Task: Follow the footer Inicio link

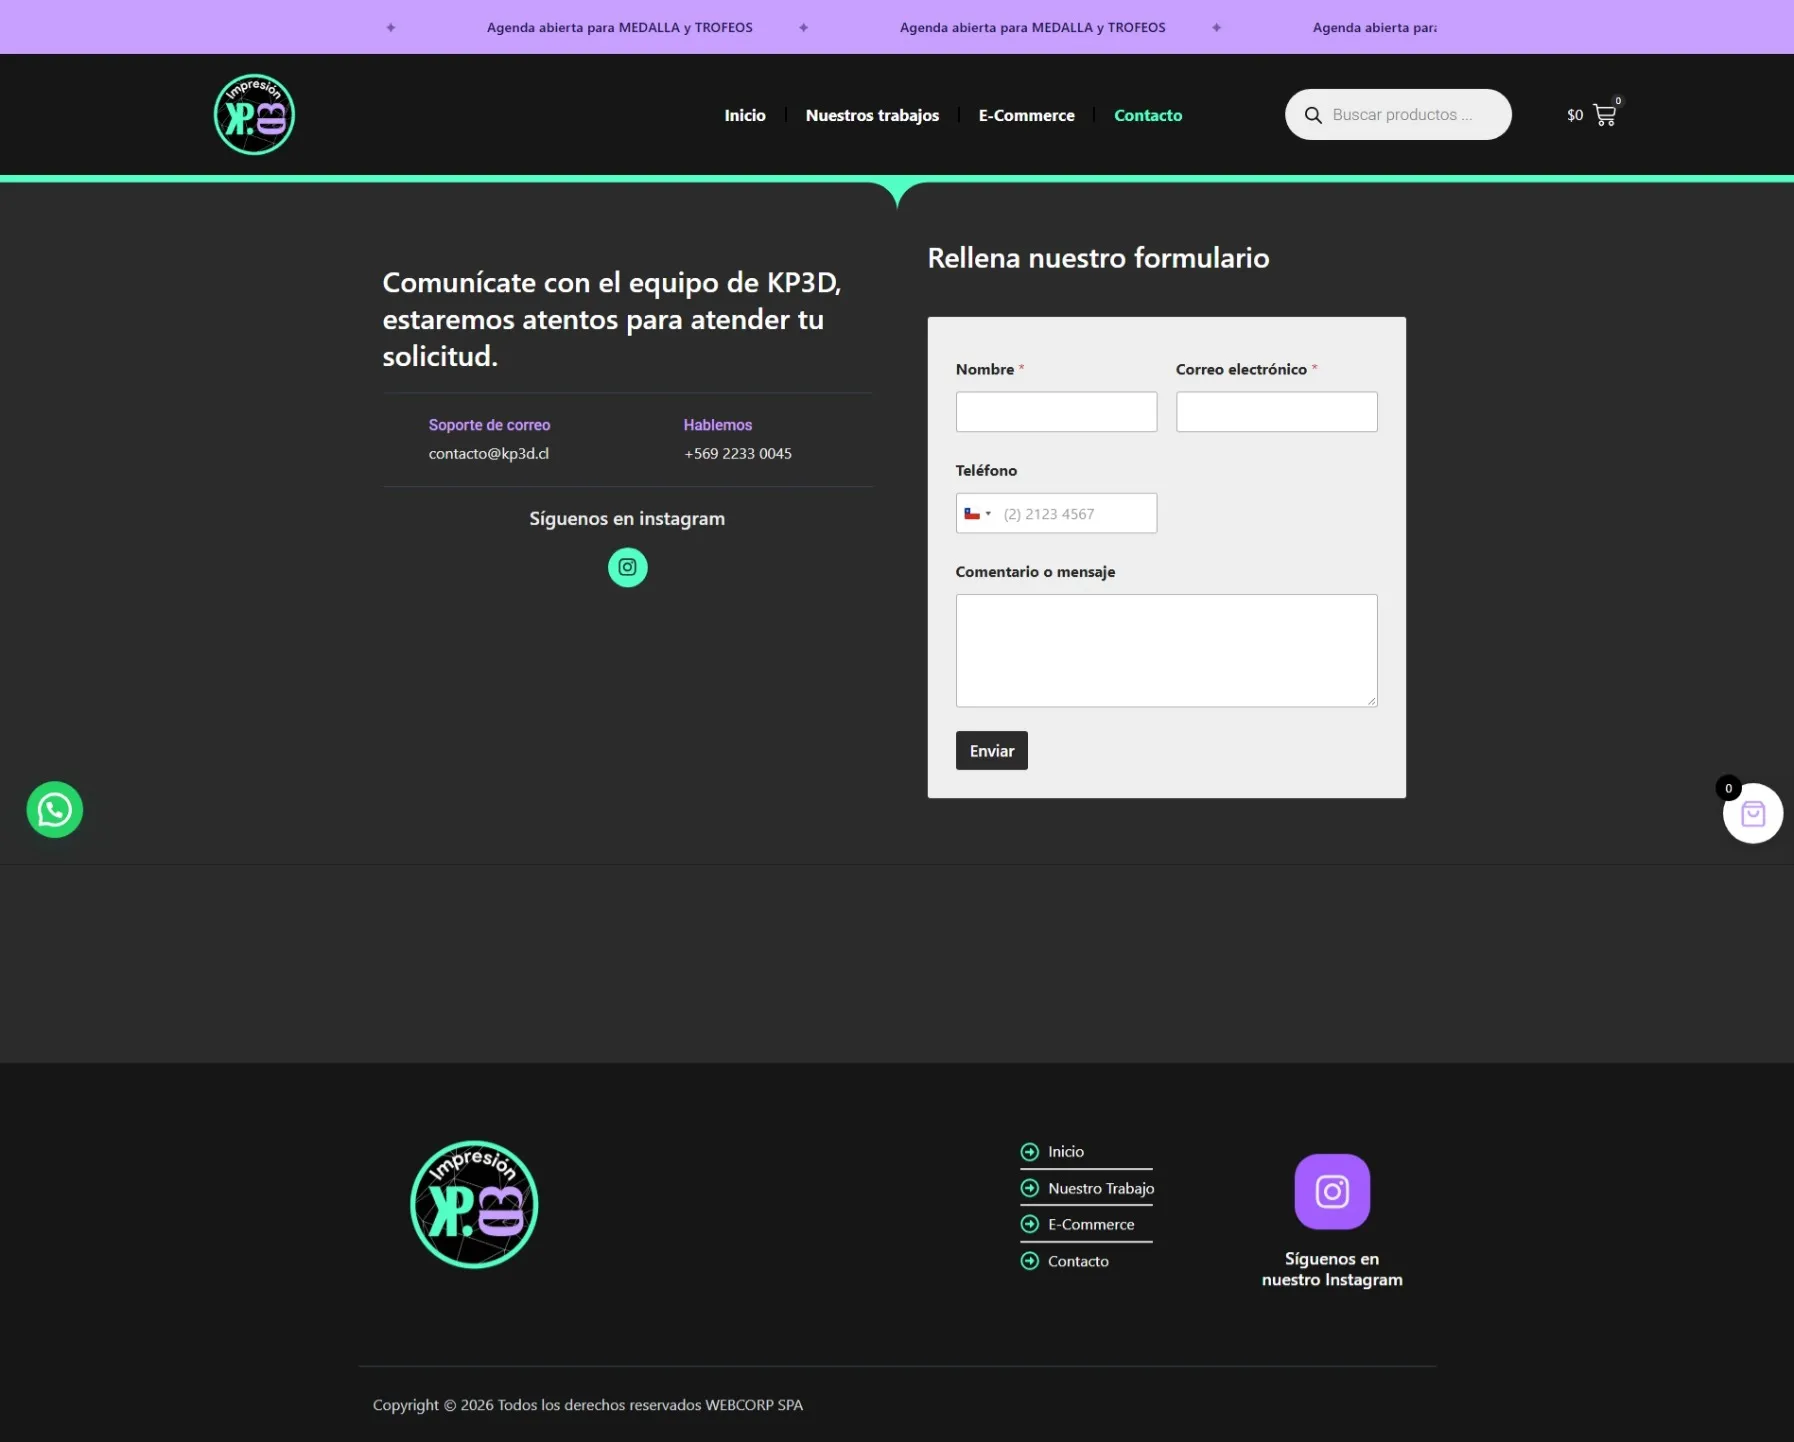Action: [1066, 1152]
